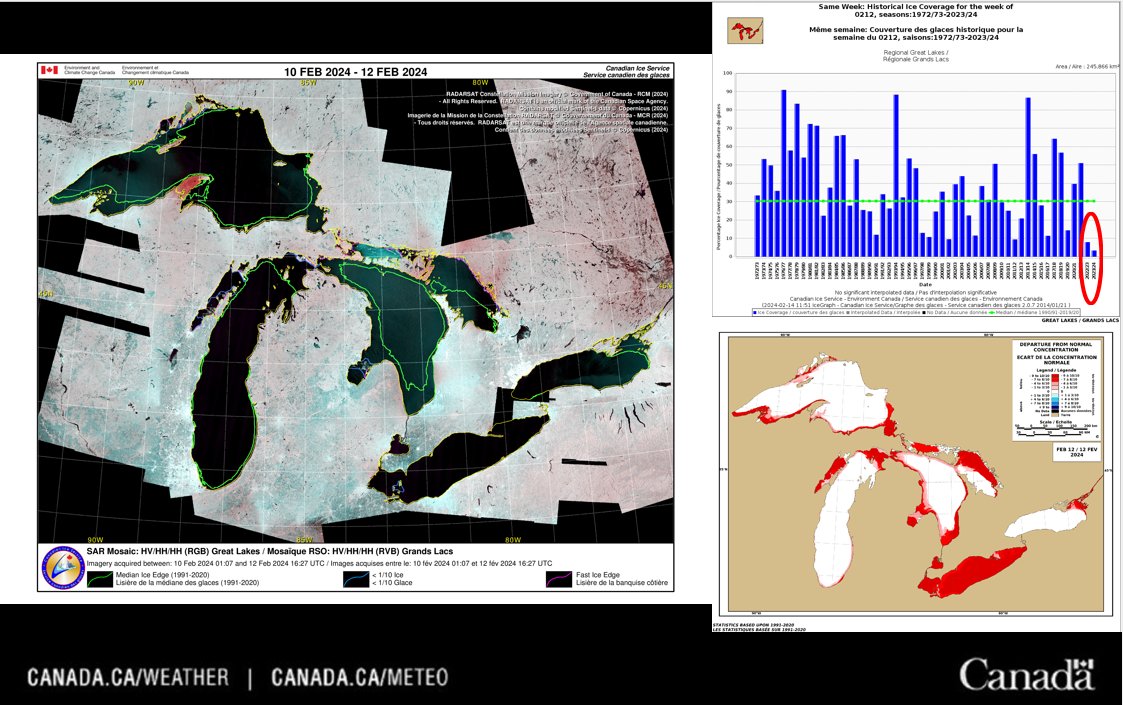The height and width of the screenshot is (705, 1123).
Task: Click 'Same Week: Historical Ice Coverage' chart title
Action: [916, 10]
